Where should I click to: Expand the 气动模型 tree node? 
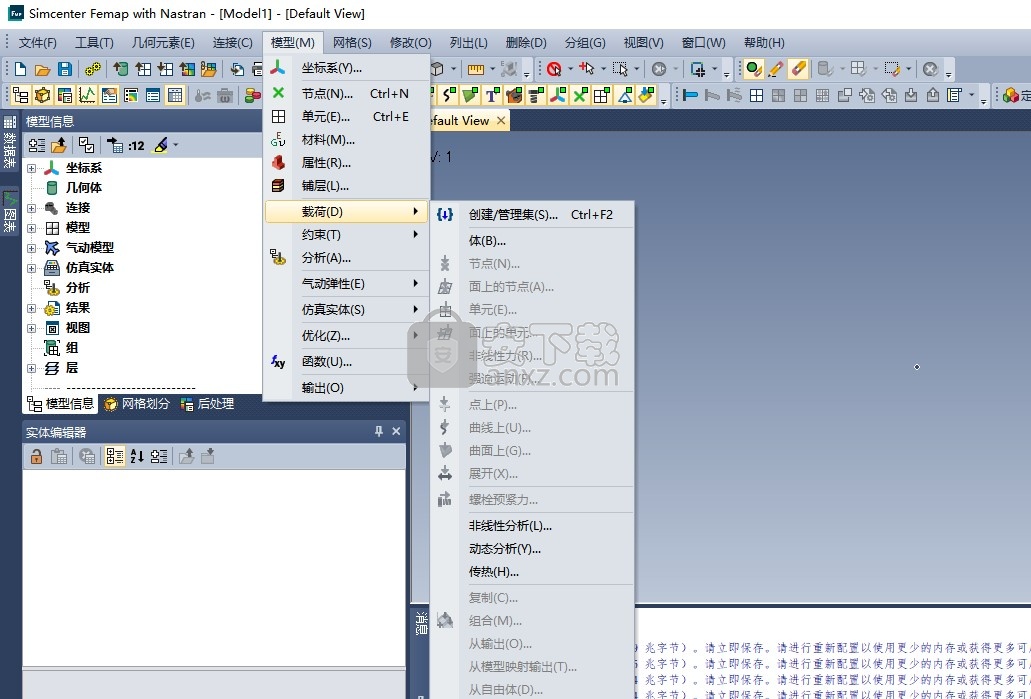tap(31, 248)
